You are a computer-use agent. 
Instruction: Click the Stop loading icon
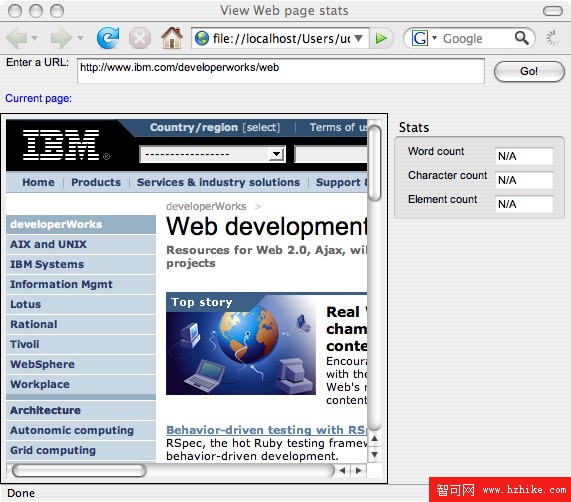[140, 38]
